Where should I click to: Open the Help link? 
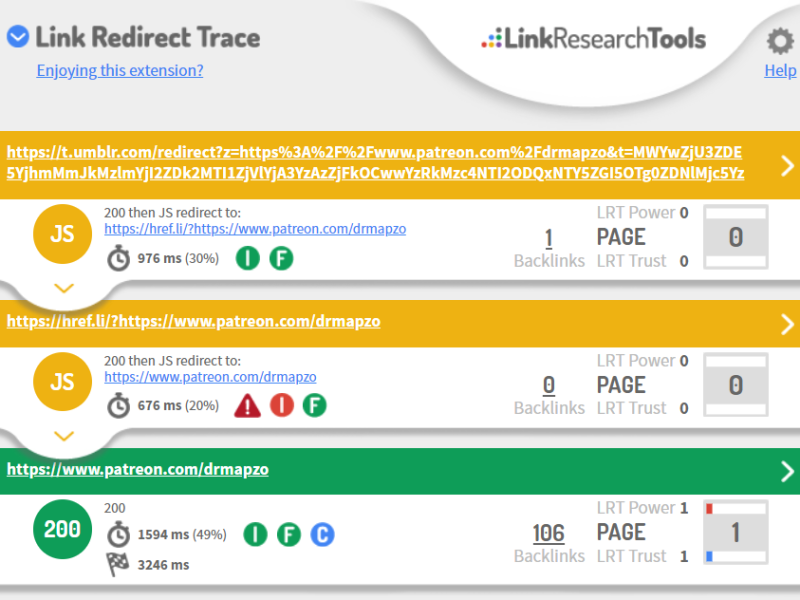tap(780, 70)
